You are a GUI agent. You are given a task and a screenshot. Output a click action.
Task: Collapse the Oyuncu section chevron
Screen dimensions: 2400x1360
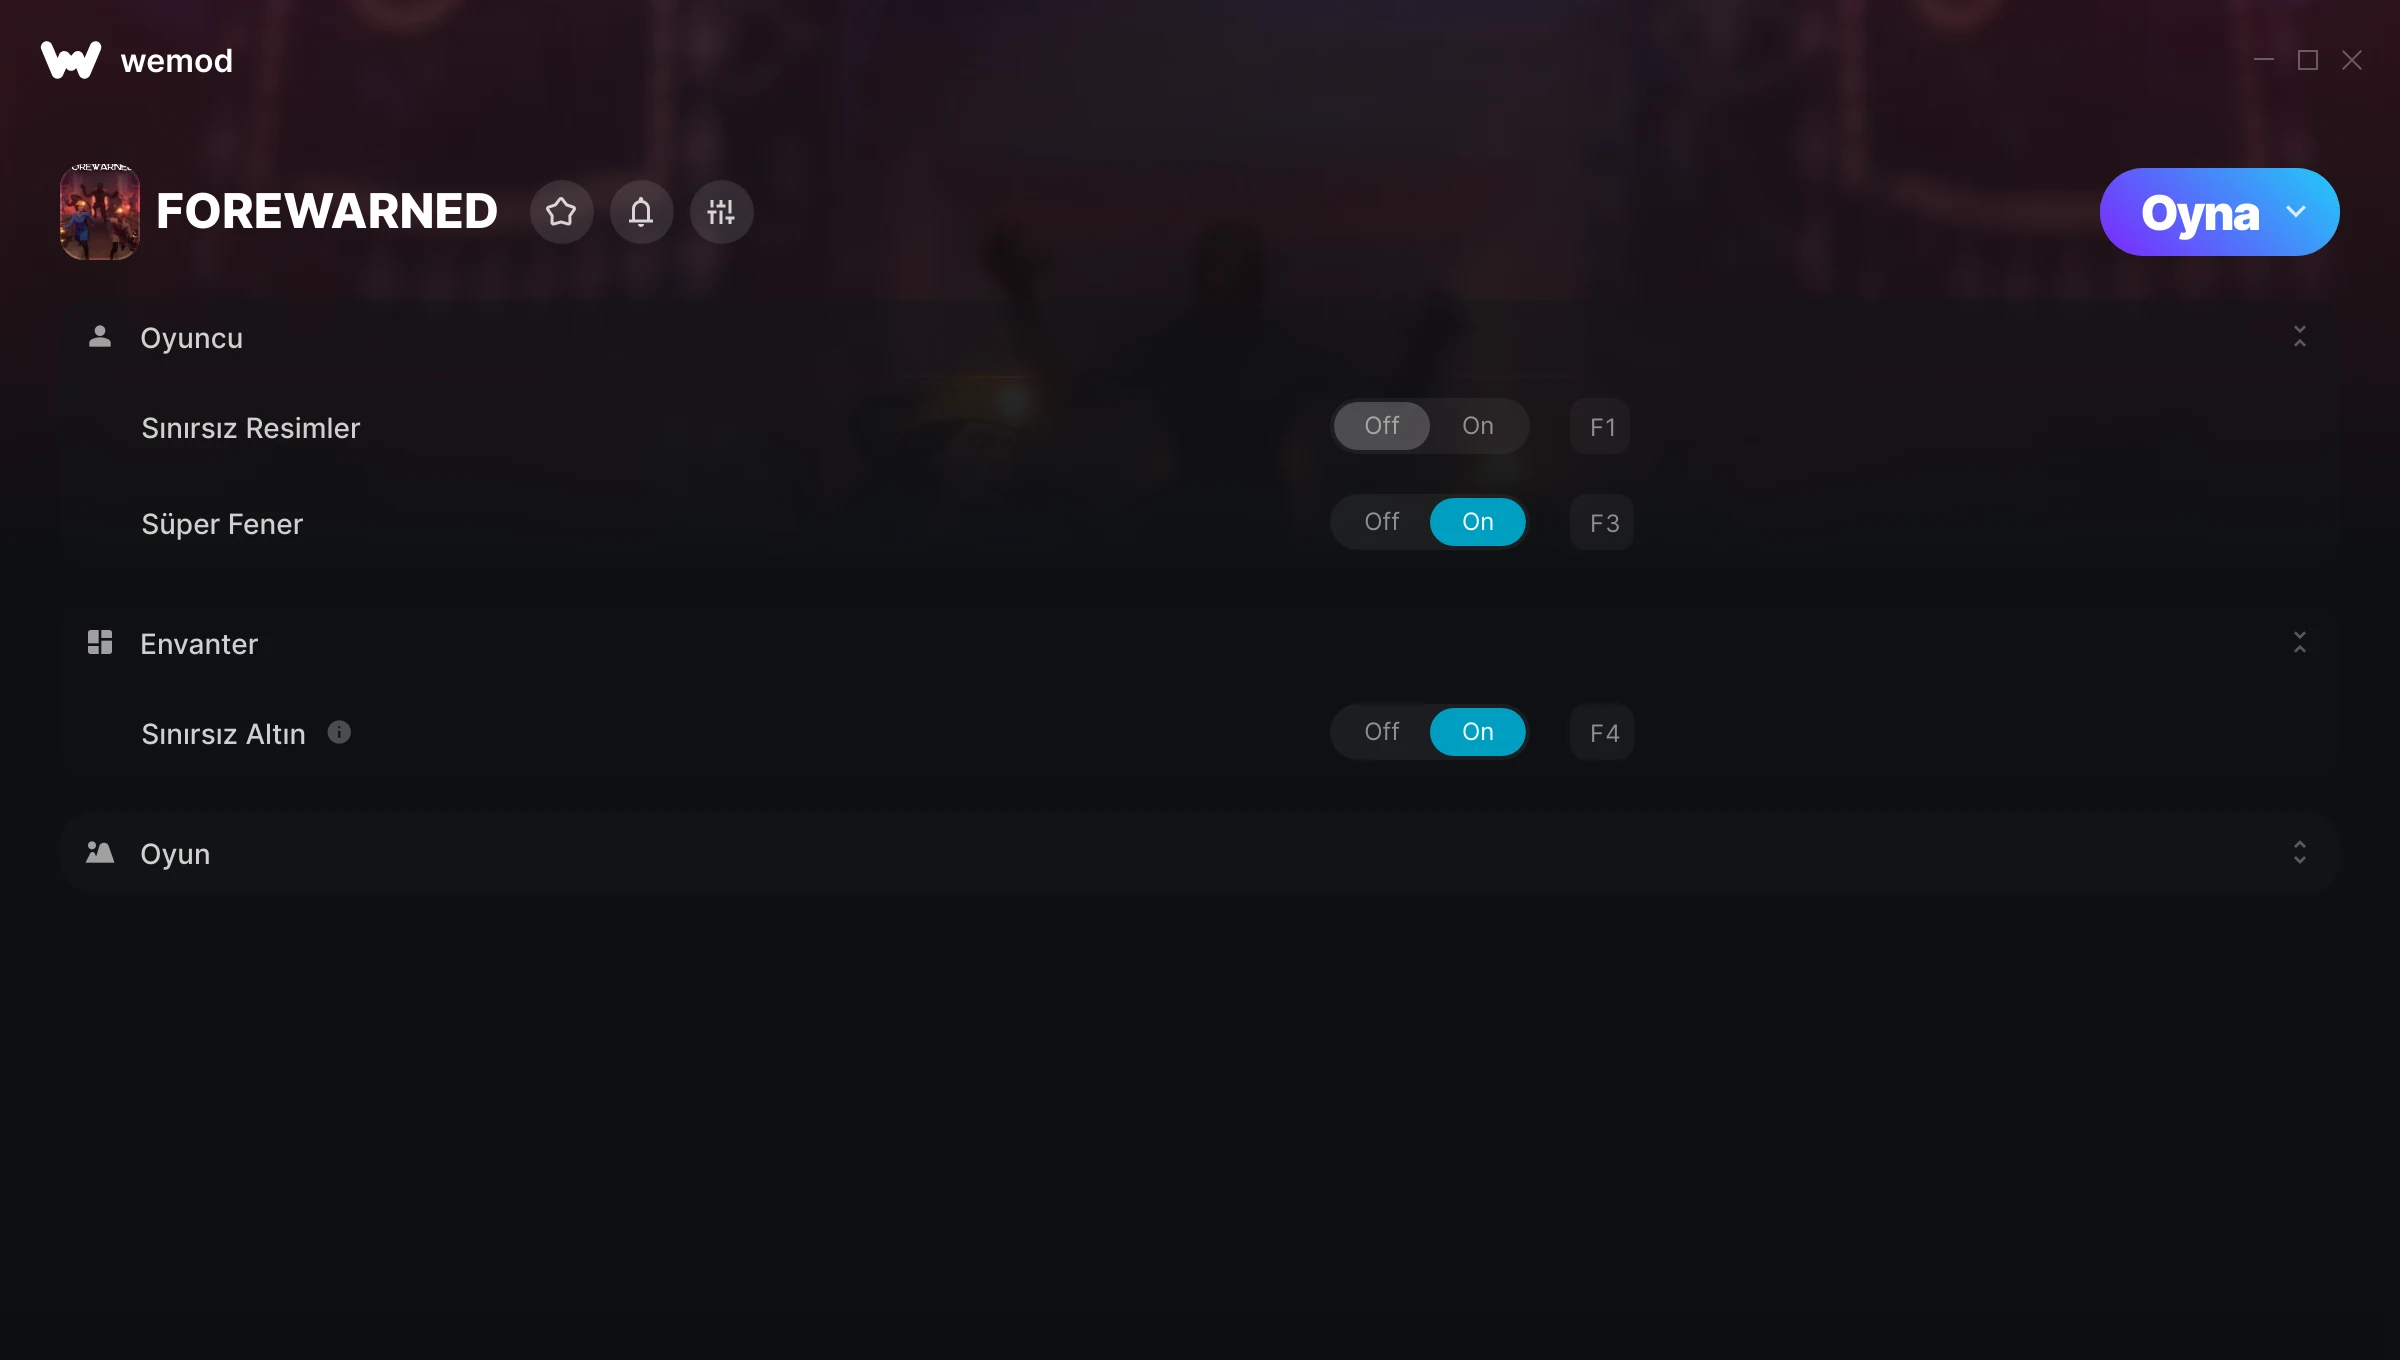[x=2300, y=336]
